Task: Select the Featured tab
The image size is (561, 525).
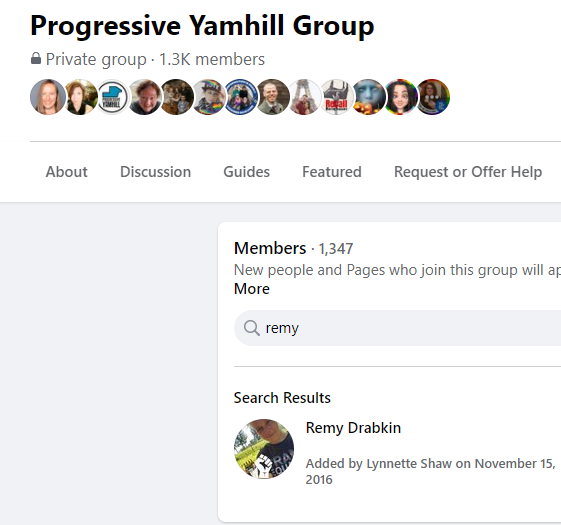Action: point(332,172)
